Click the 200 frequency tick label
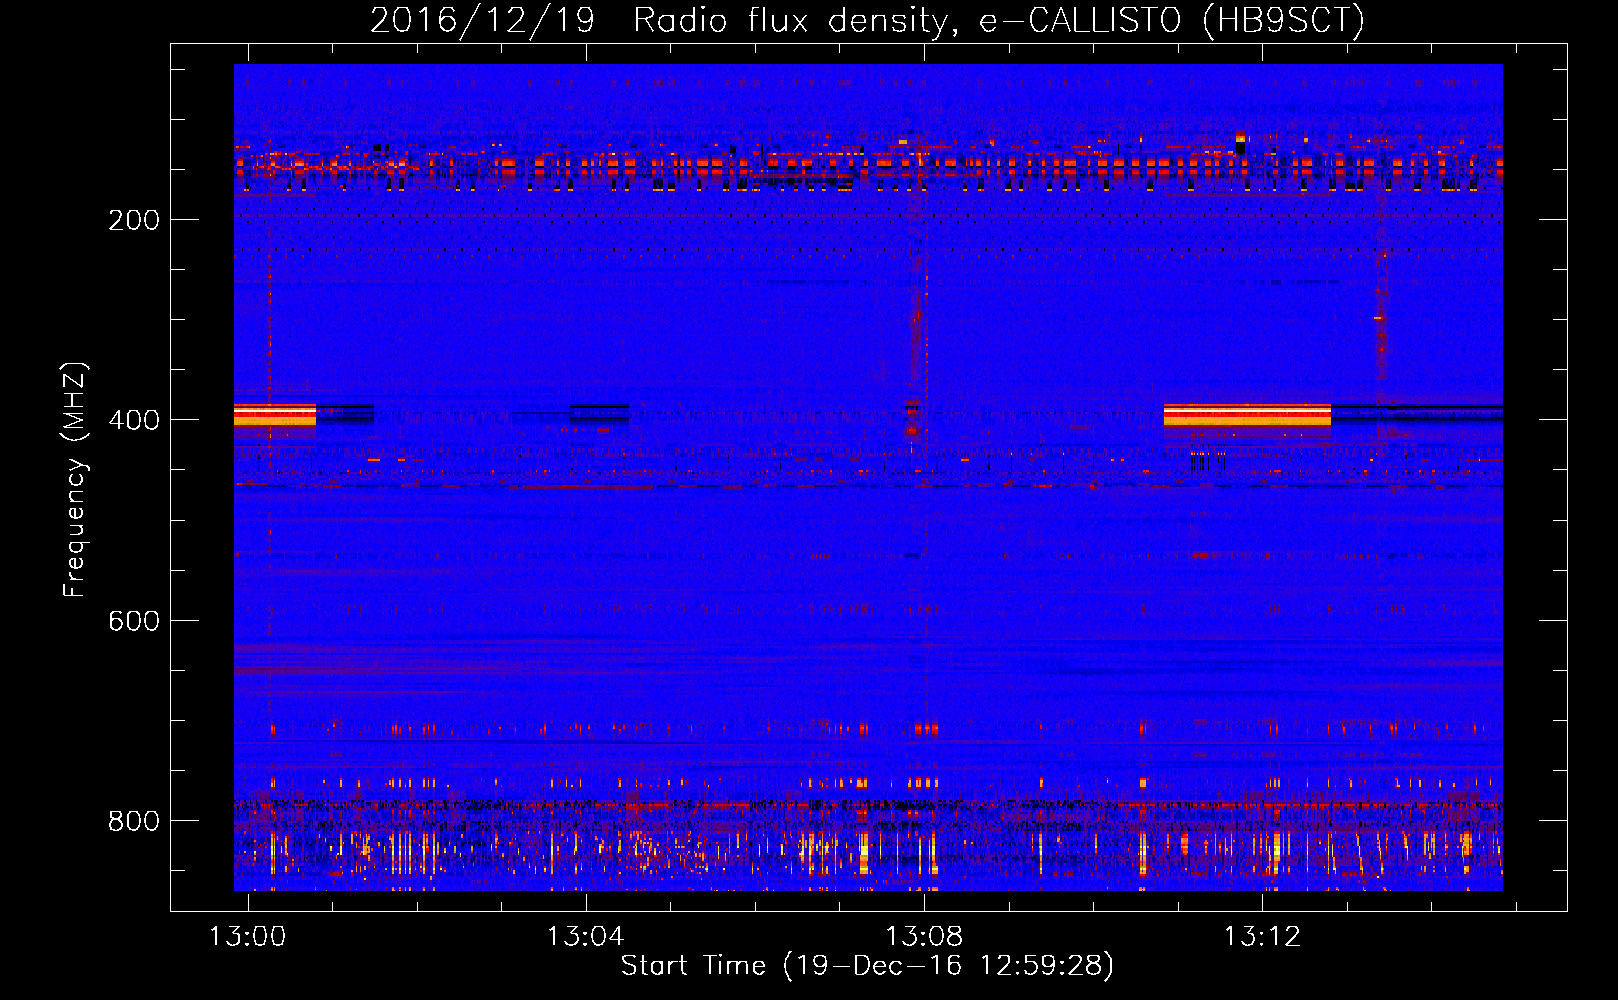The width and height of the screenshot is (1618, 1000). tap(134, 220)
